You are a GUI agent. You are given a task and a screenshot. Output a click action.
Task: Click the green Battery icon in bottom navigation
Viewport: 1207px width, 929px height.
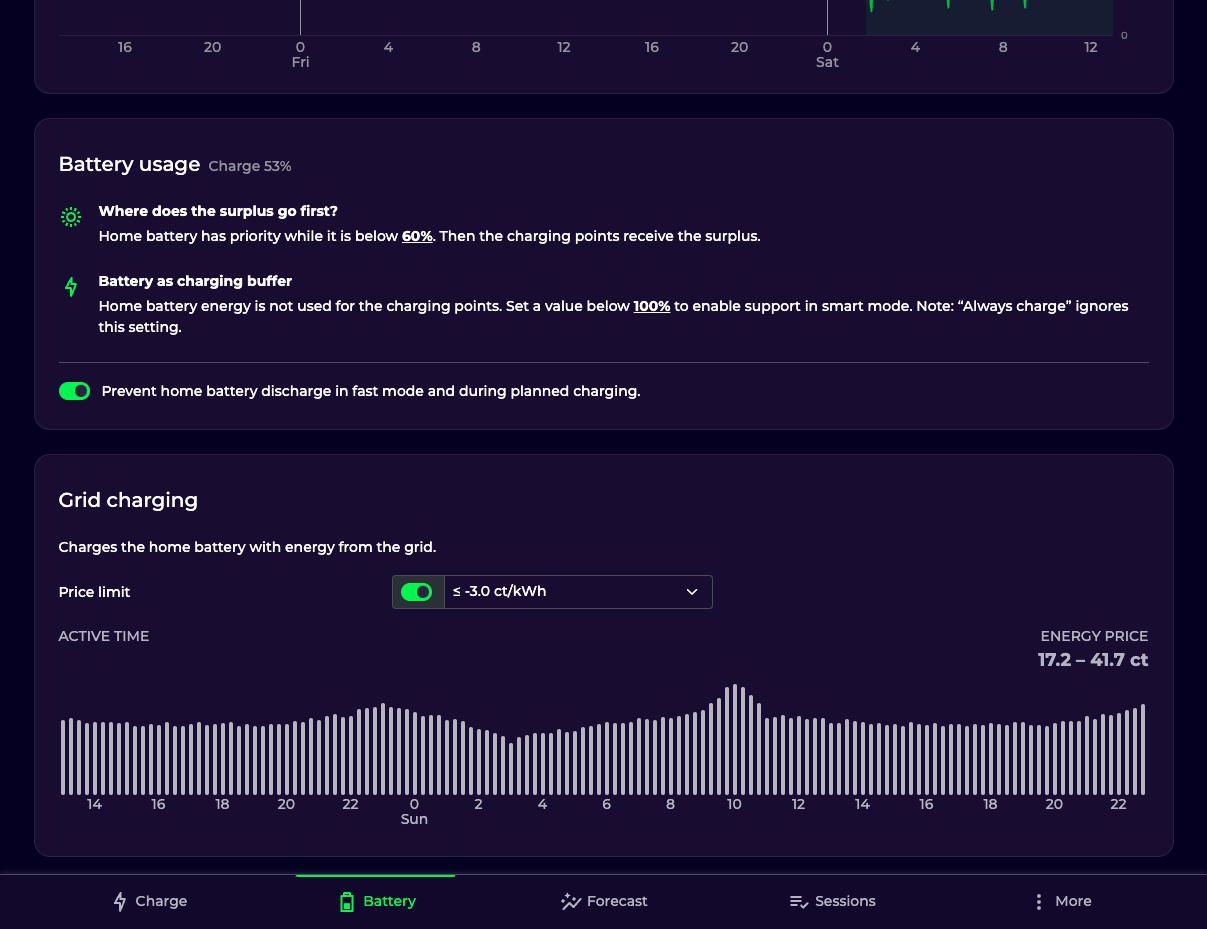click(347, 902)
